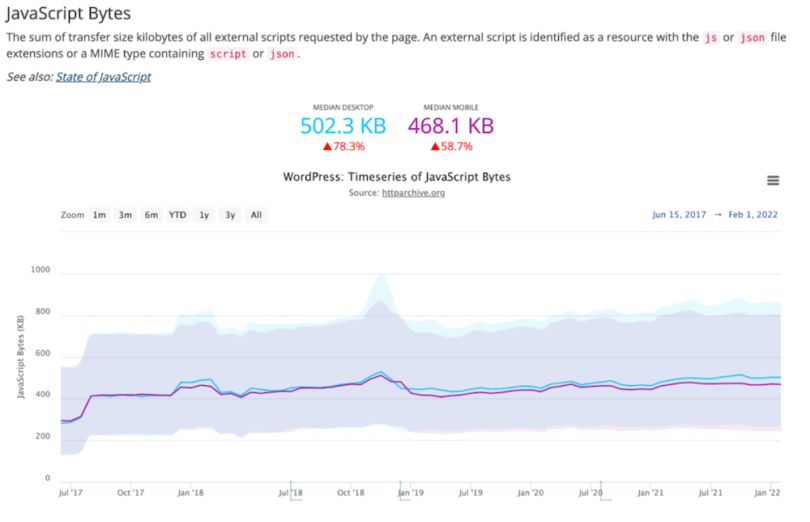Click the 58.7% mobile increase figure

[451, 146]
